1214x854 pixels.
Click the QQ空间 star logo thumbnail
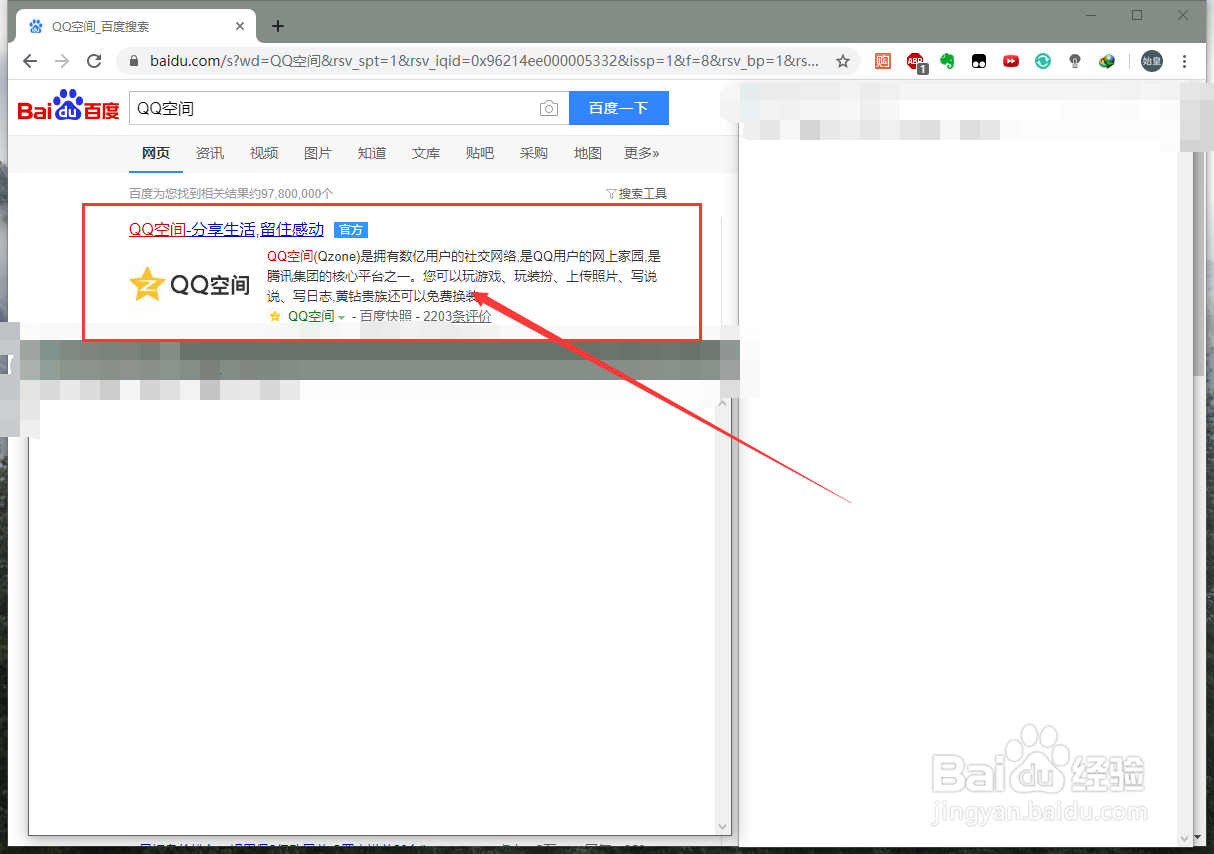(x=190, y=284)
